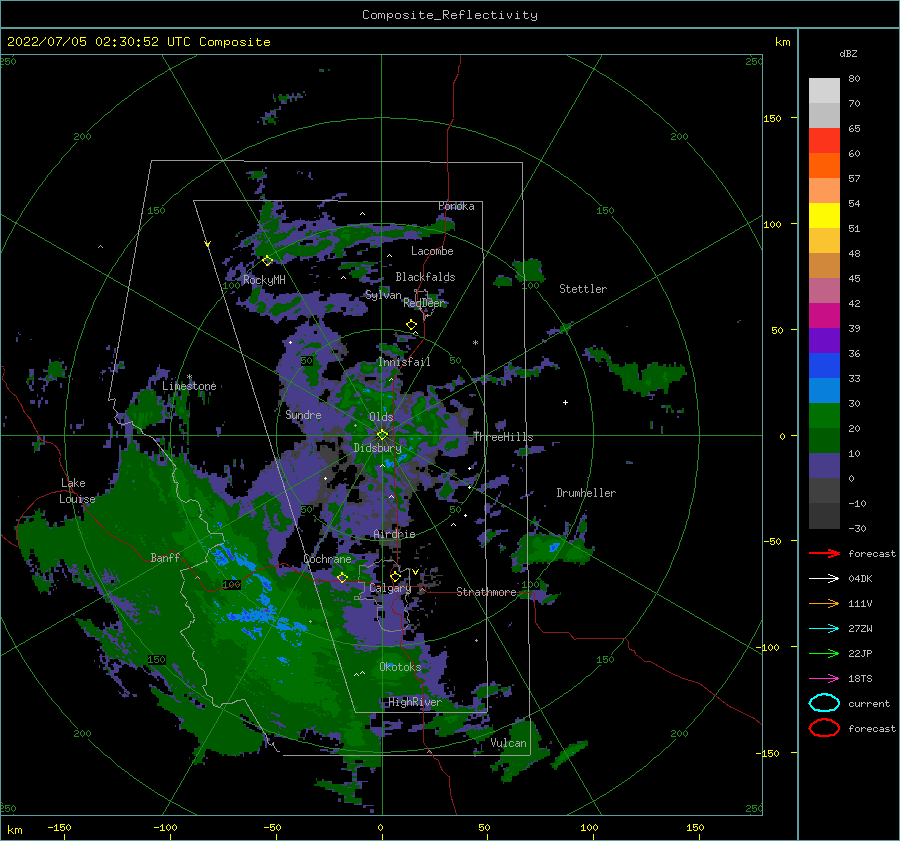
Task: Click the white 04DK arrow in legend
Action: (824, 578)
